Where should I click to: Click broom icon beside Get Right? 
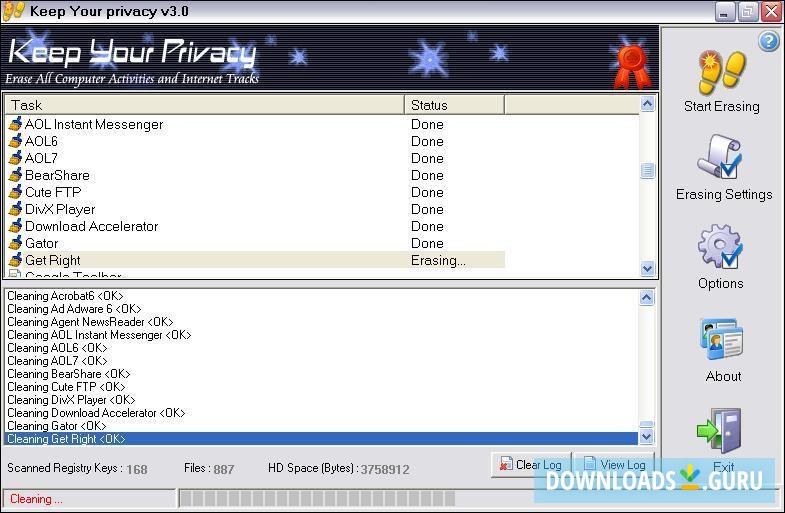(x=16, y=260)
